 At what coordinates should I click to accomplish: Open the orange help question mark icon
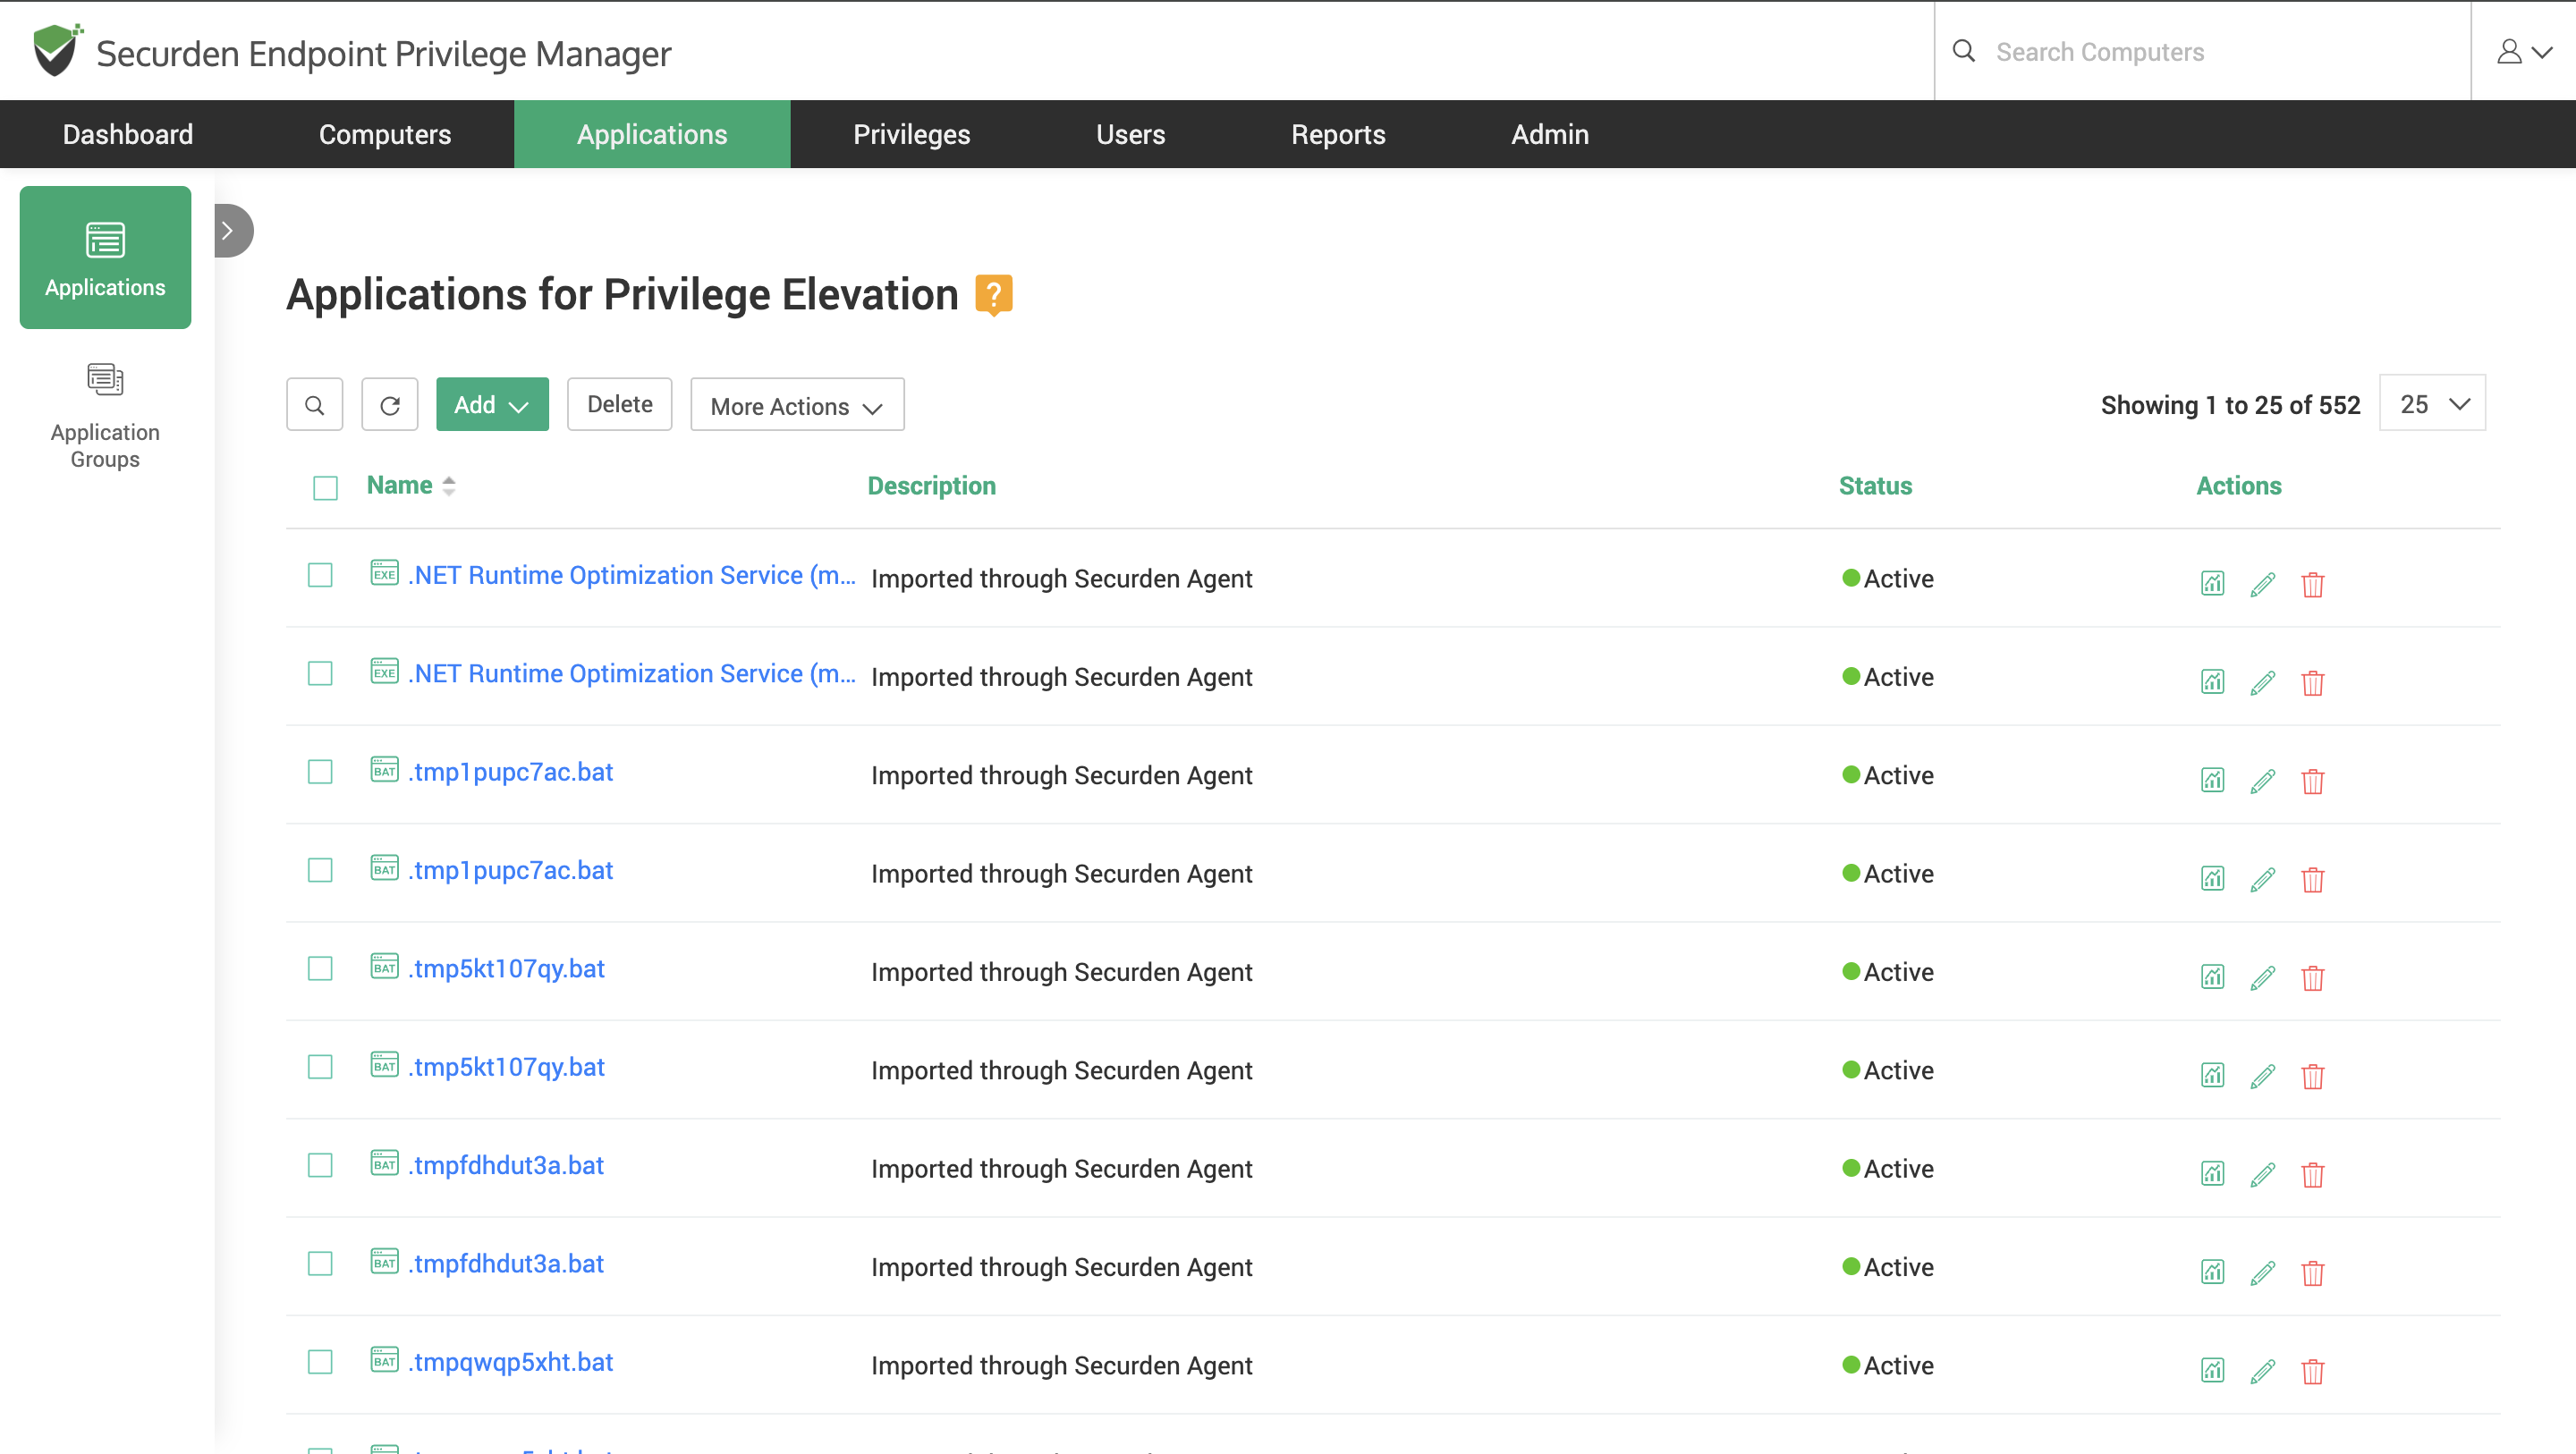click(x=993, y=294)
